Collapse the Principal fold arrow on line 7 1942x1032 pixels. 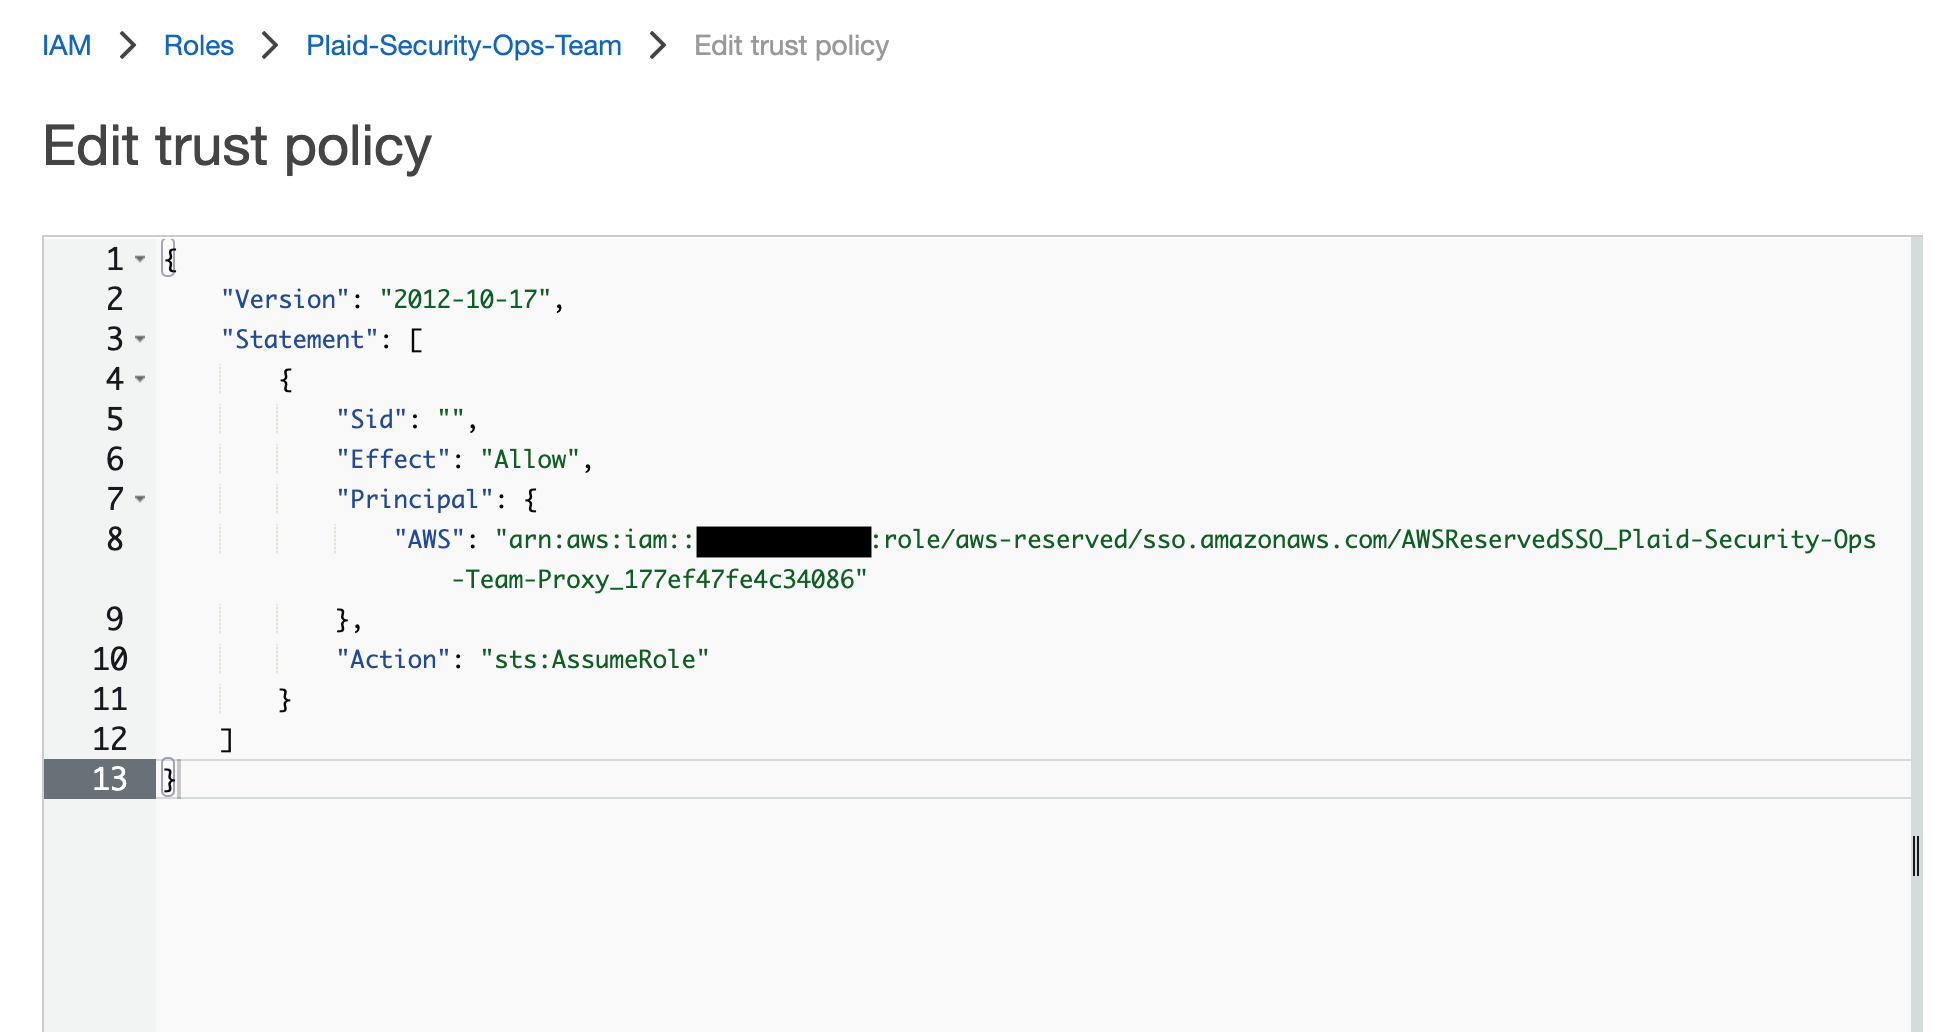(140, 499)
